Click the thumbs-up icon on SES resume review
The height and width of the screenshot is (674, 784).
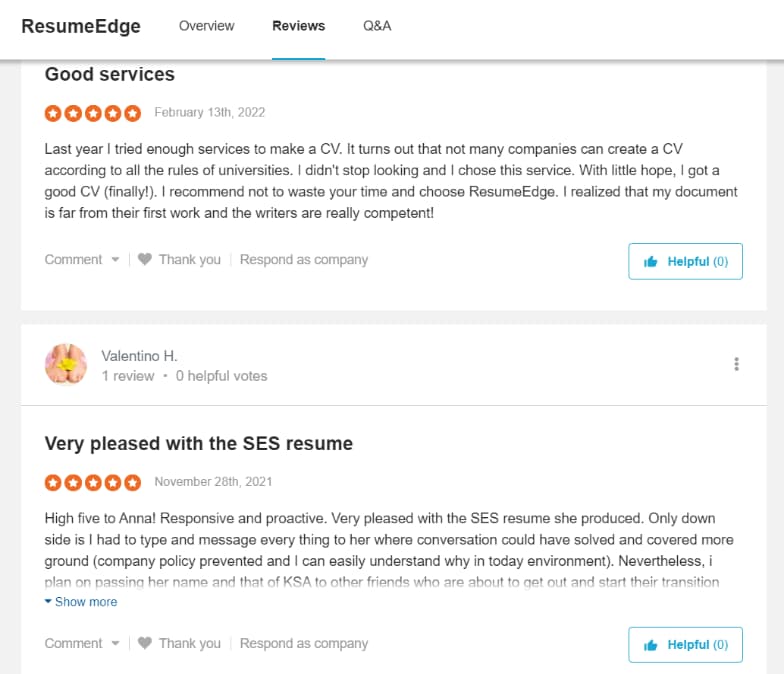tap(650, 645)
